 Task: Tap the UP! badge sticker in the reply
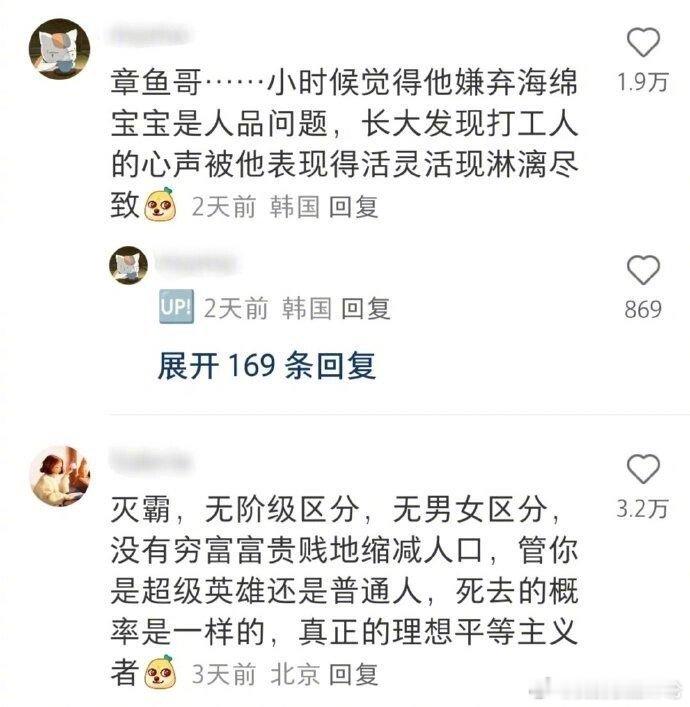pyautogui.click(x=177, y=307)
